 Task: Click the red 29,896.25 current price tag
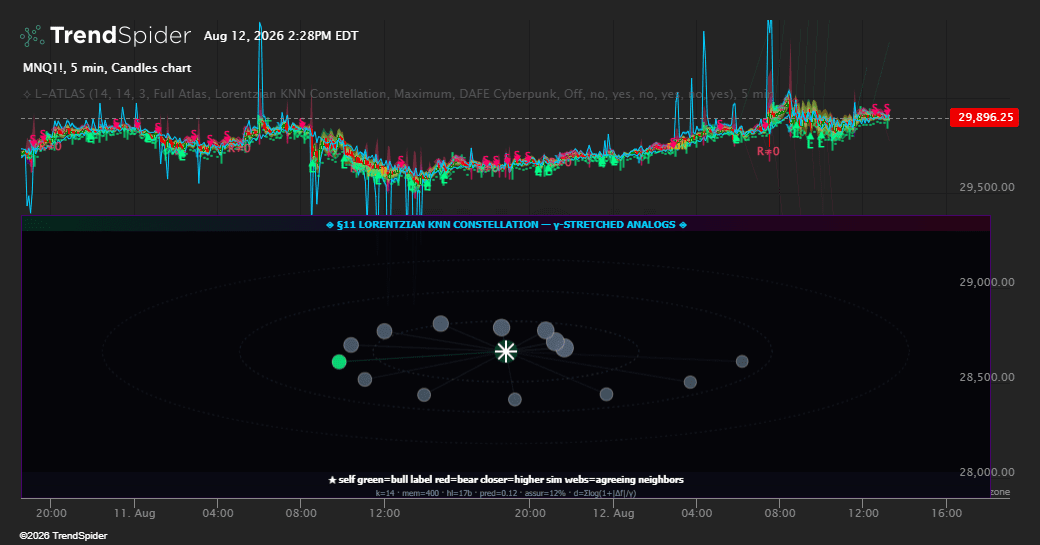(x=984, y=117)
